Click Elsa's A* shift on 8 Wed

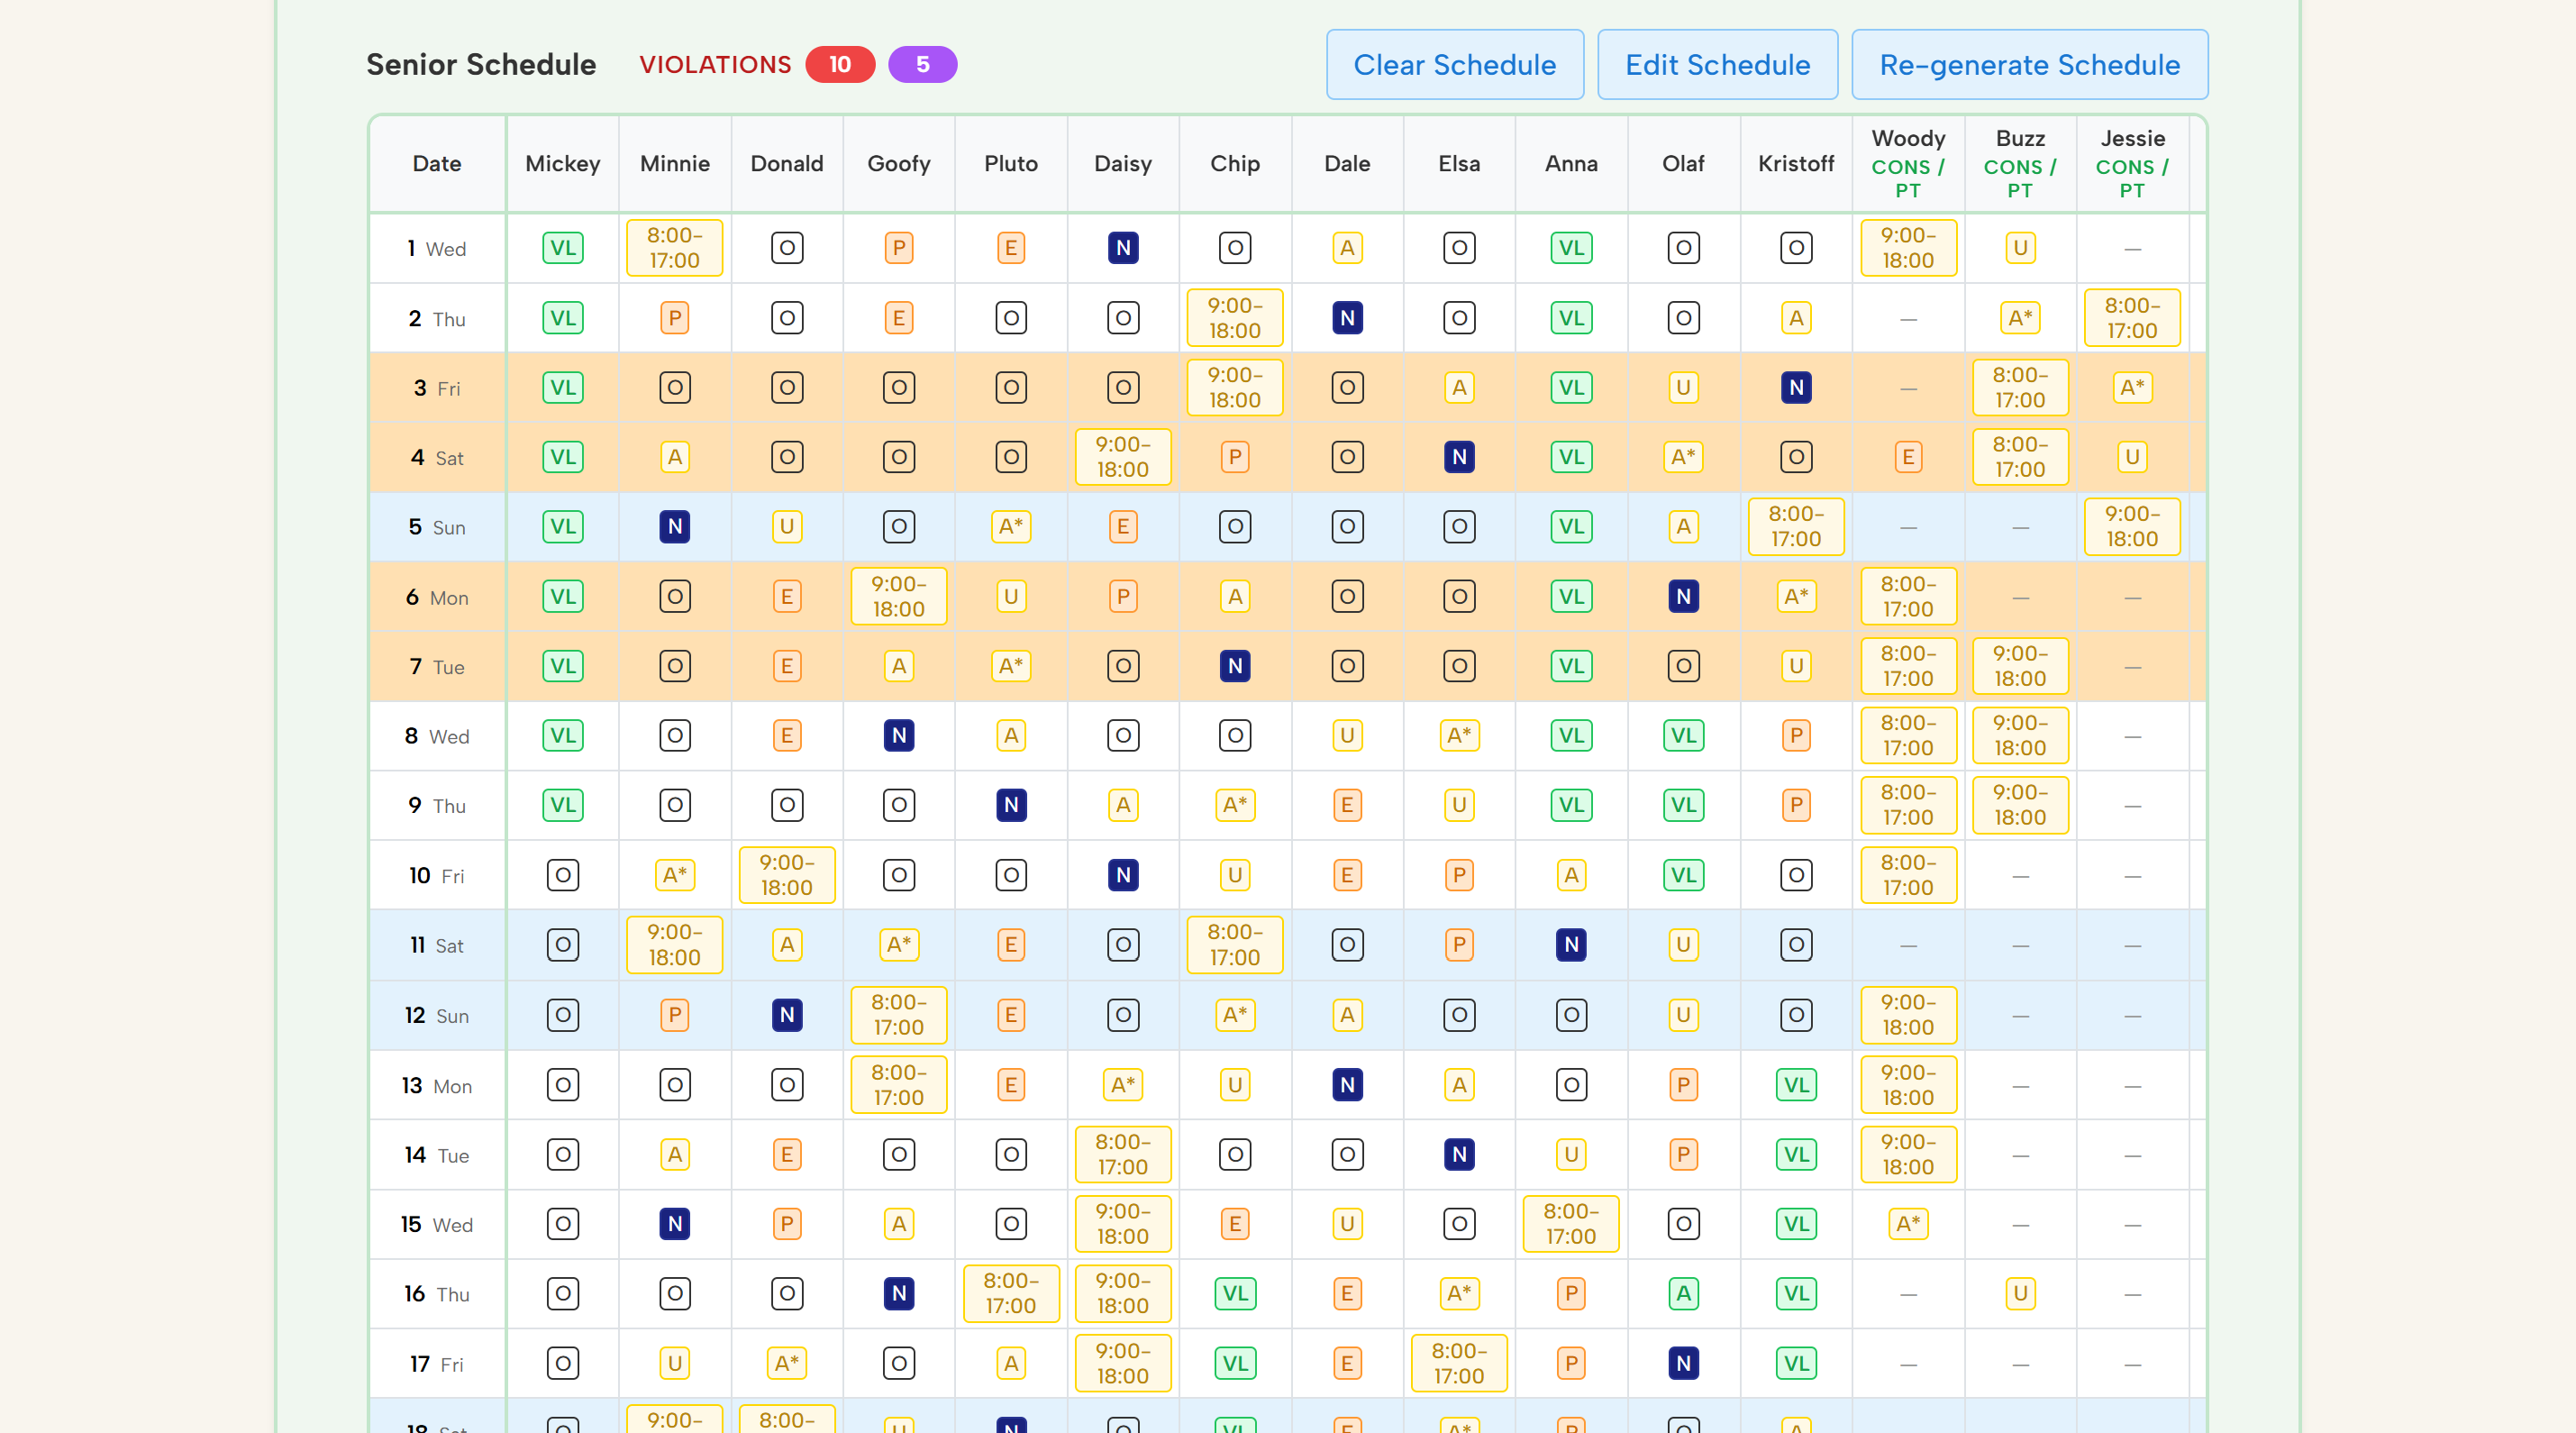tap(1458, 735)
